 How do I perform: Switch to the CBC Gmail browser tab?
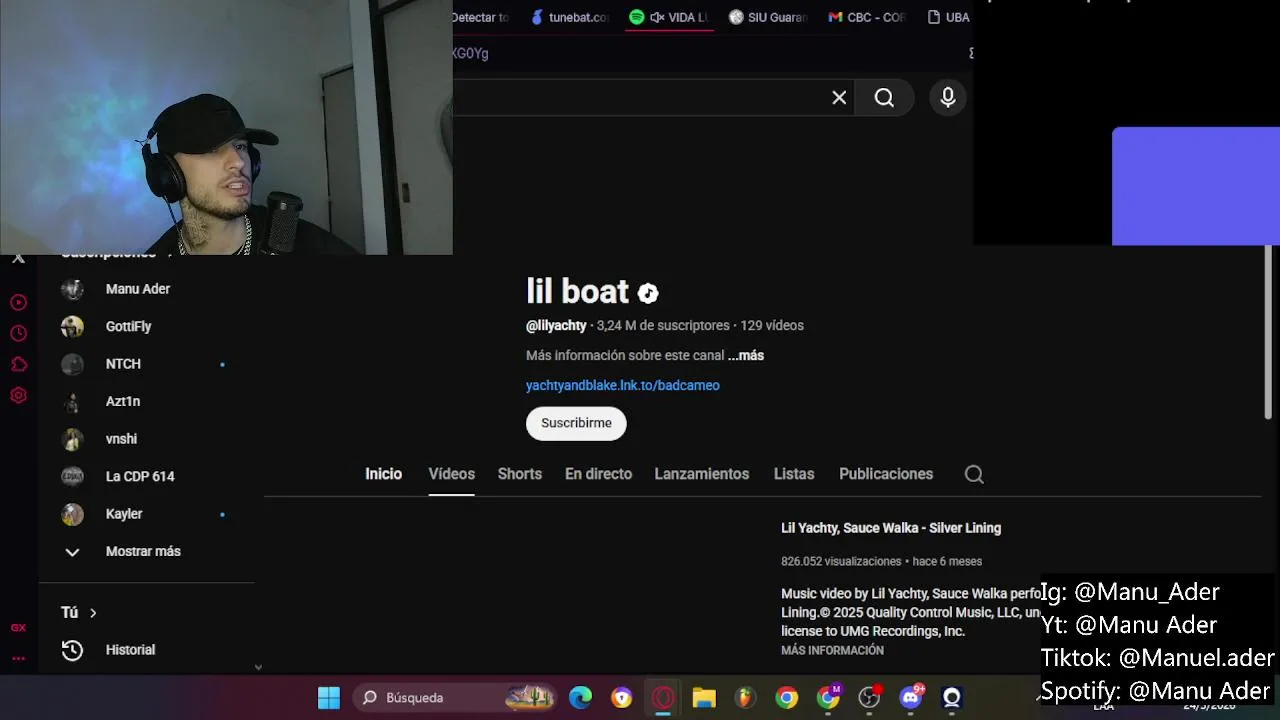[867, 17]
